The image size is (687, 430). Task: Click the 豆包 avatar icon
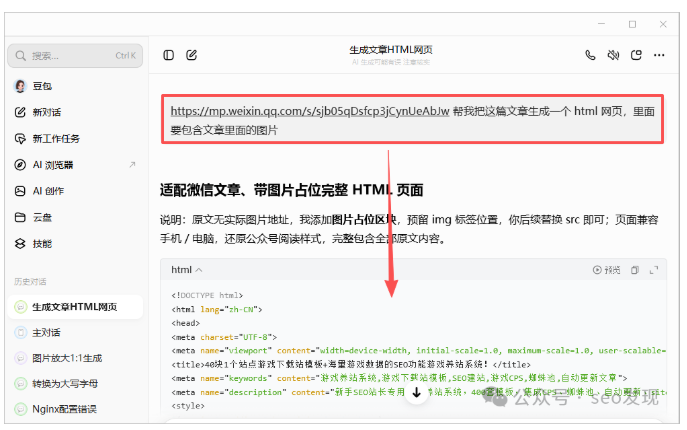pos(20,86)
